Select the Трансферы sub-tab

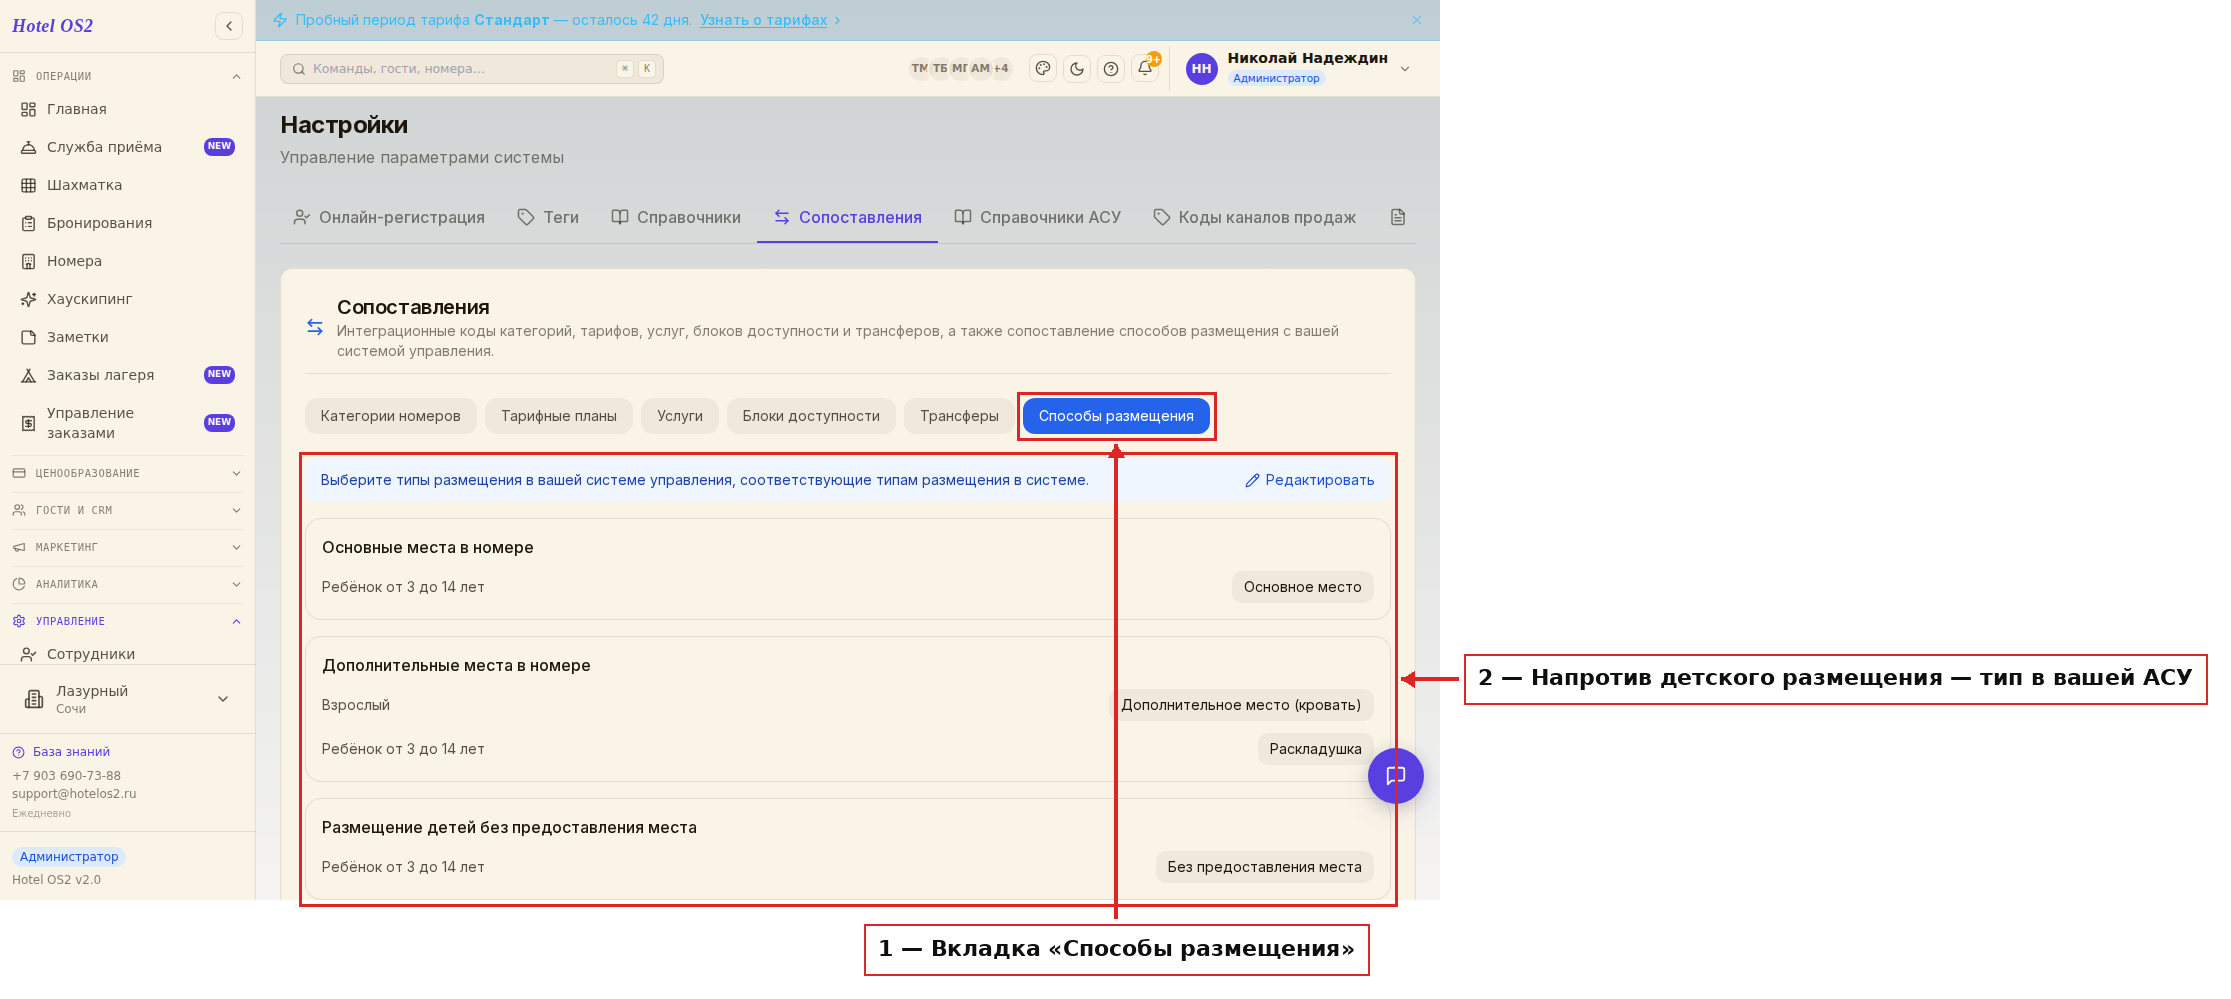959,416
